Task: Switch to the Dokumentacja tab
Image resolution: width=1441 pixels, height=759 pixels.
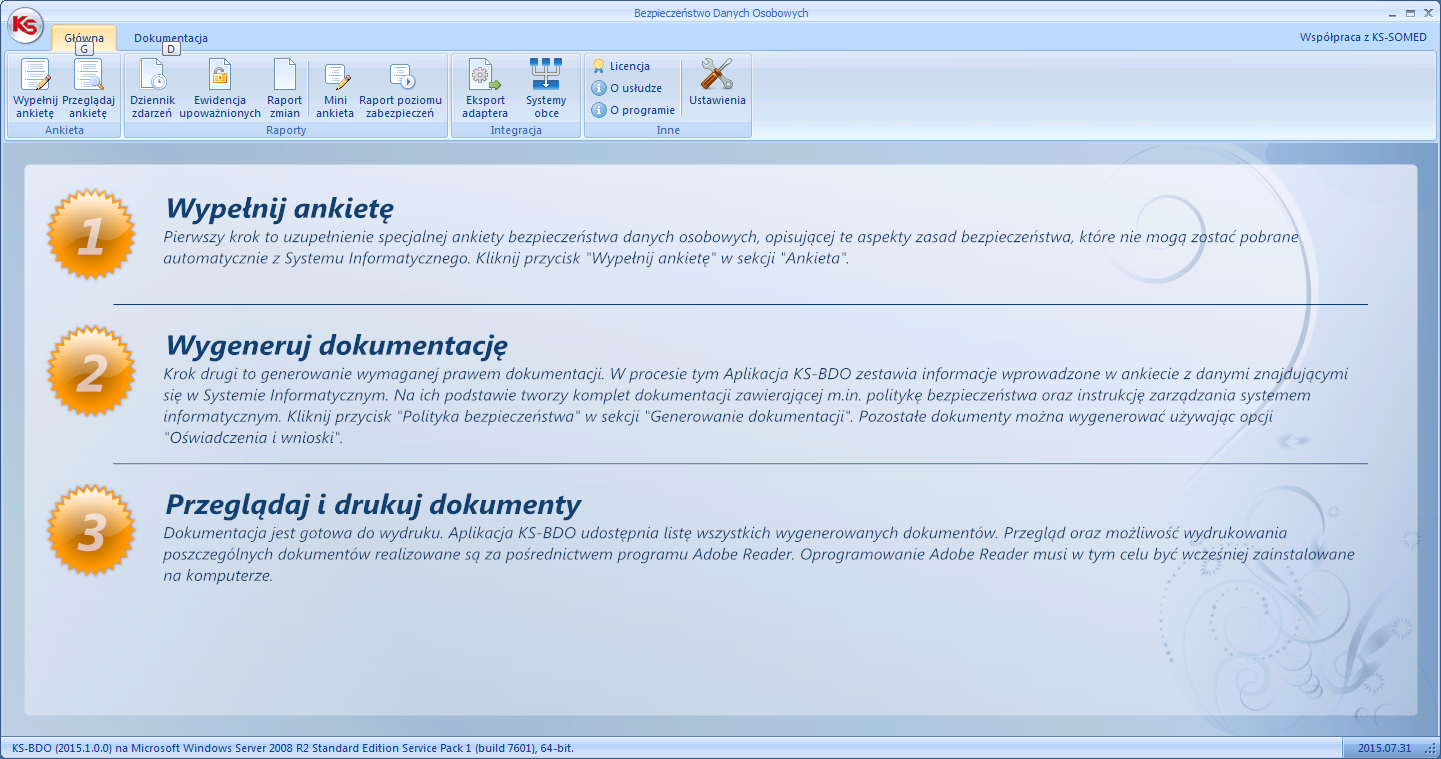Action: 171,38
